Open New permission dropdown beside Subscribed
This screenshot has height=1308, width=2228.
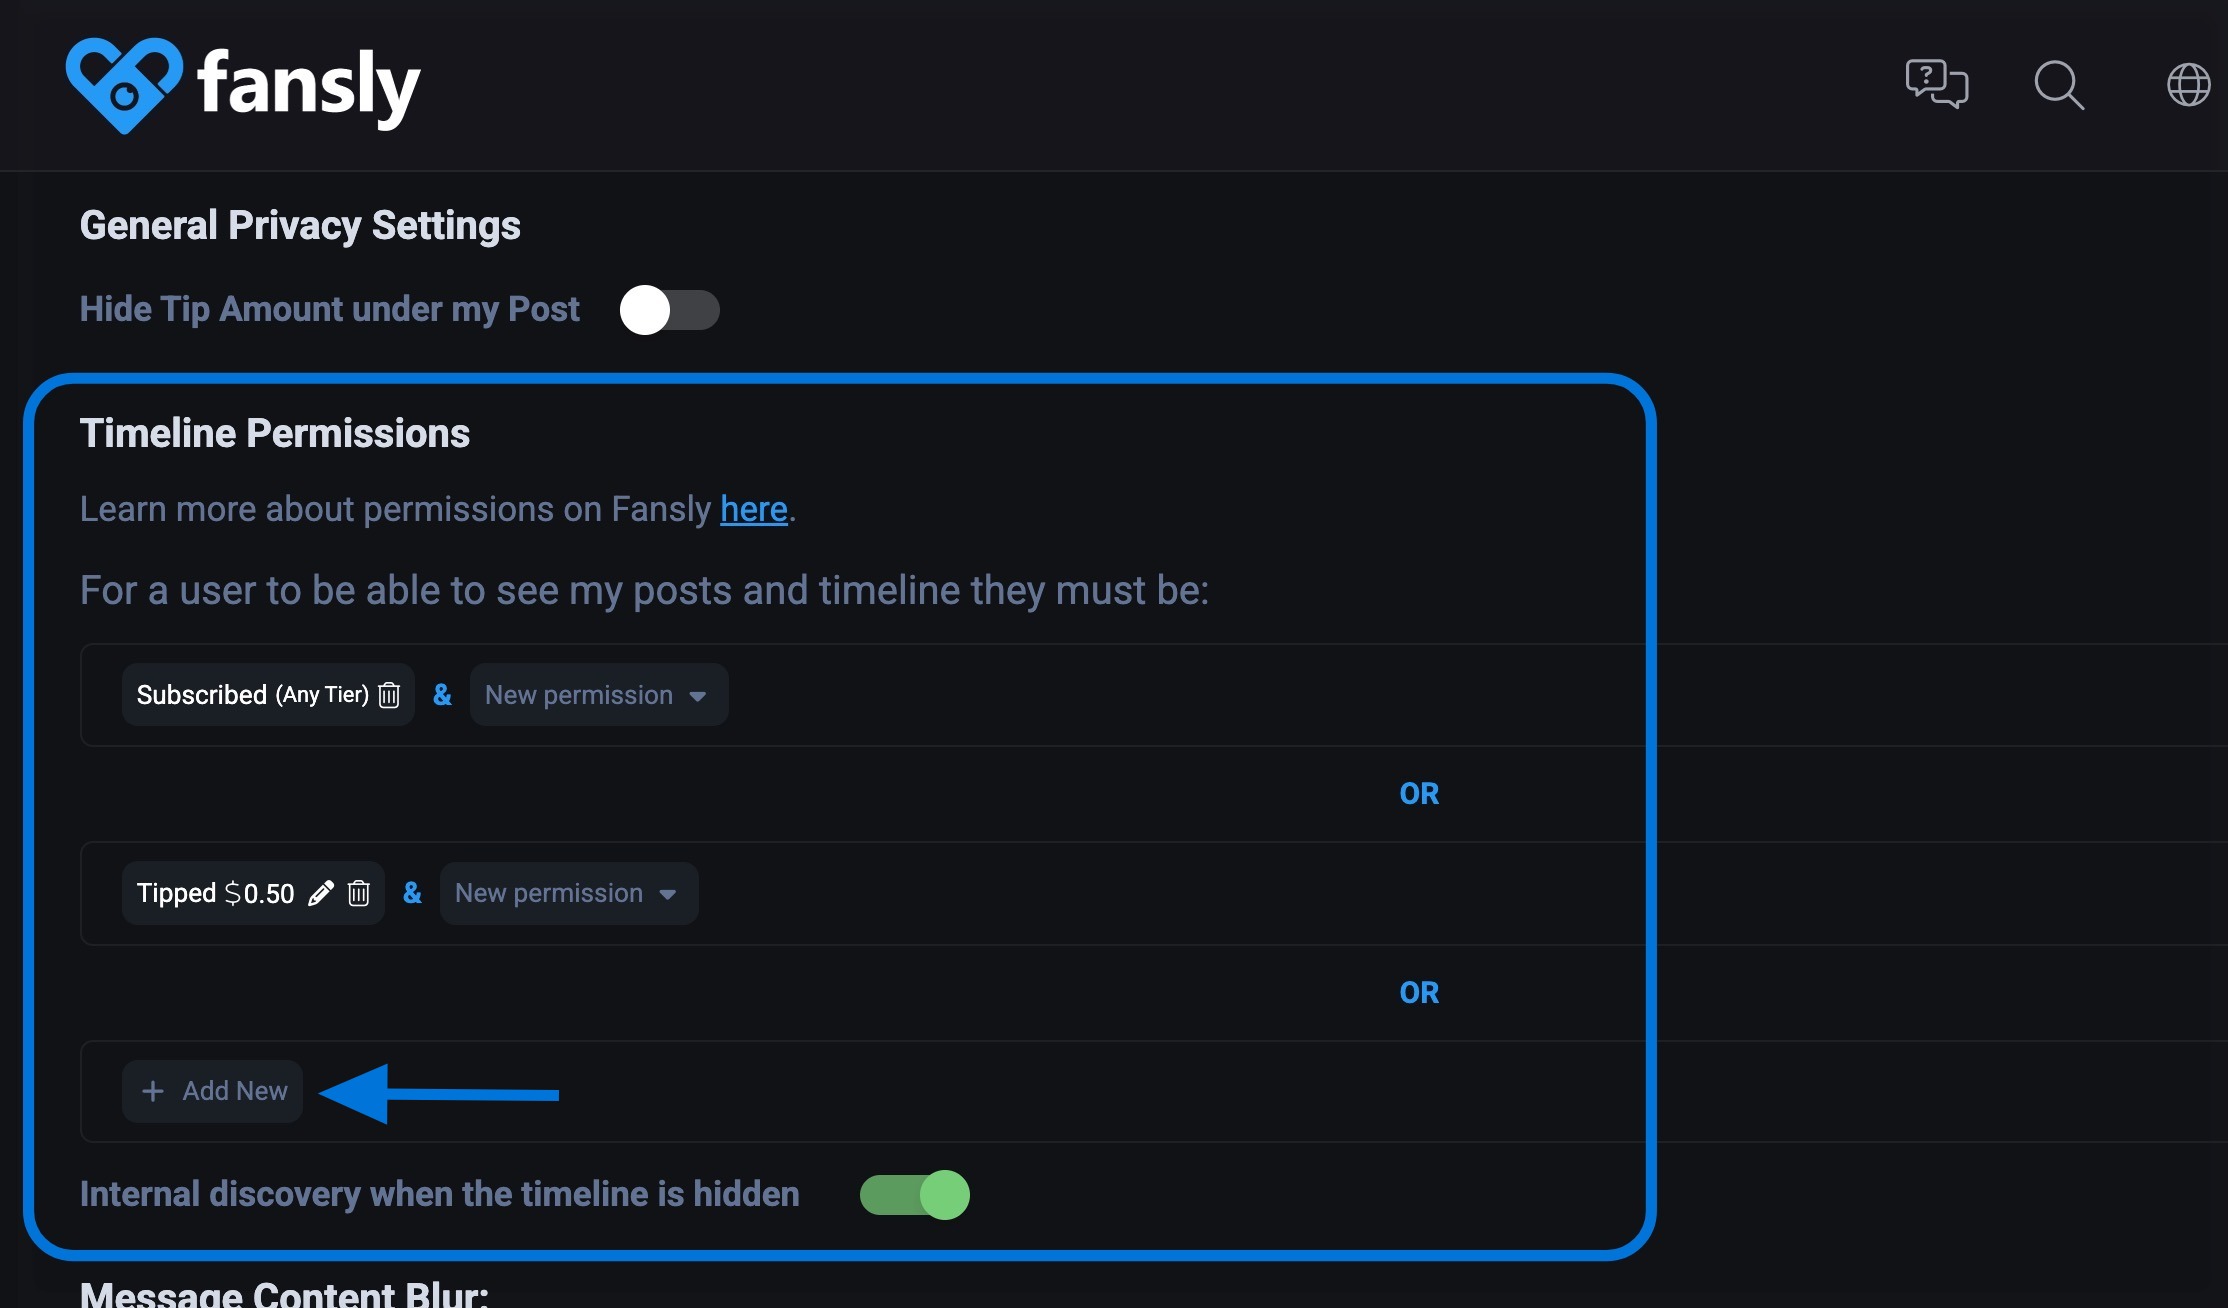[x=598, y=695]
